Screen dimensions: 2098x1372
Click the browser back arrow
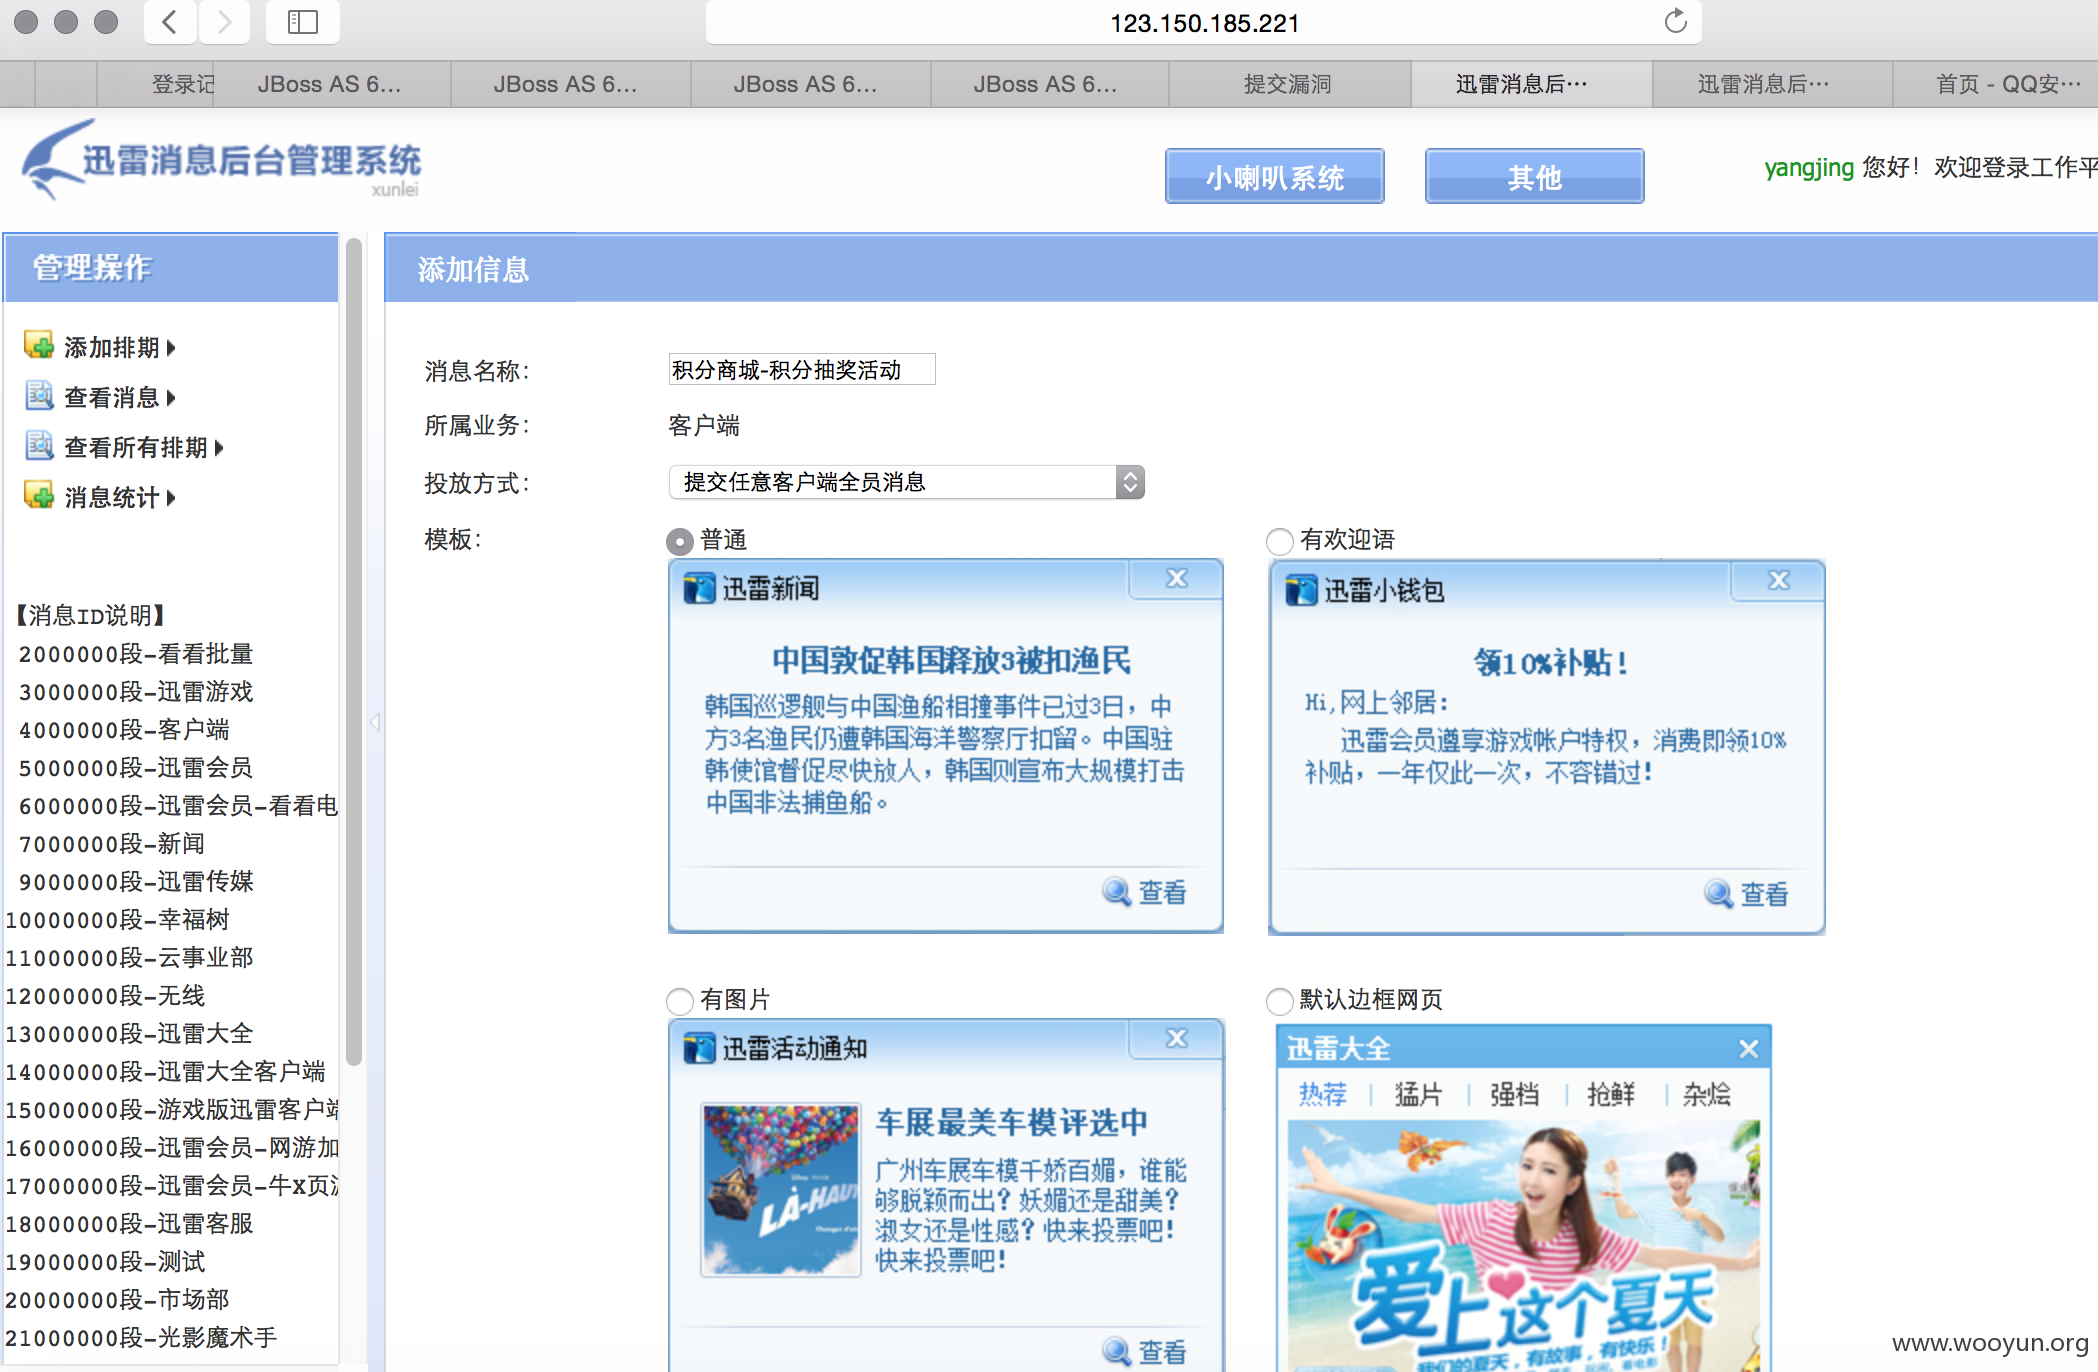169,22
